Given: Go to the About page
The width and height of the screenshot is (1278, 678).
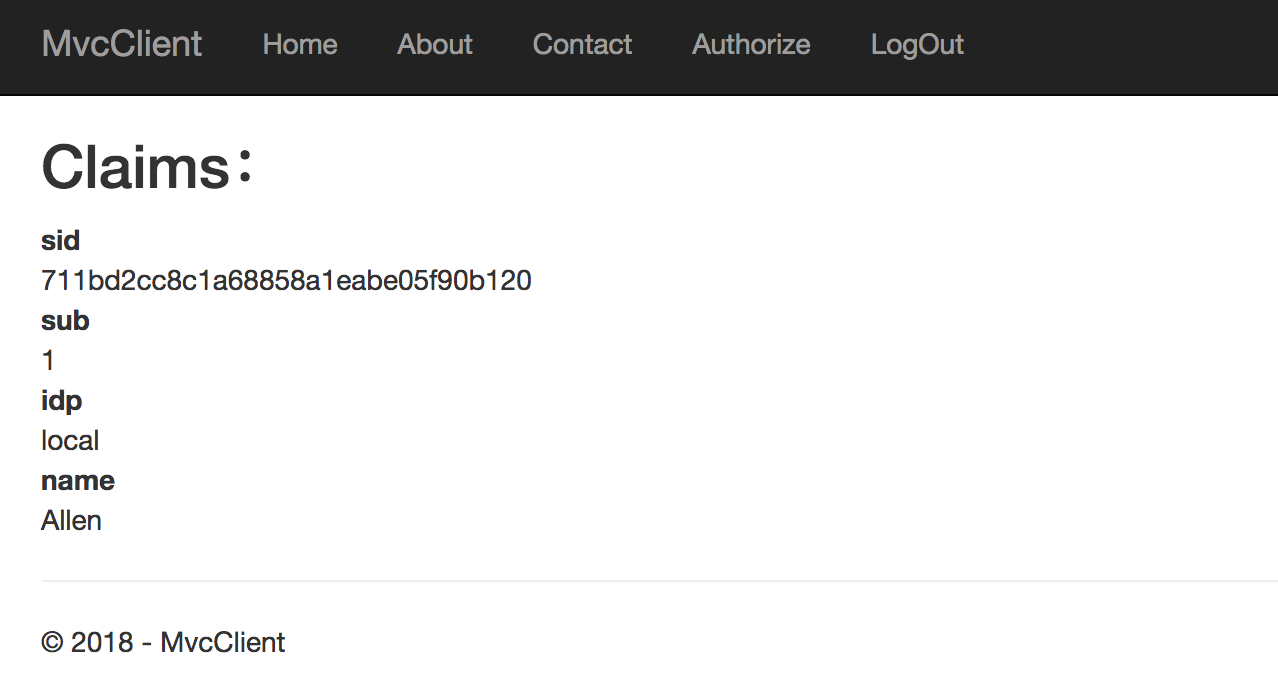Looking at the screenshot, I should click(x=435, y=45).
